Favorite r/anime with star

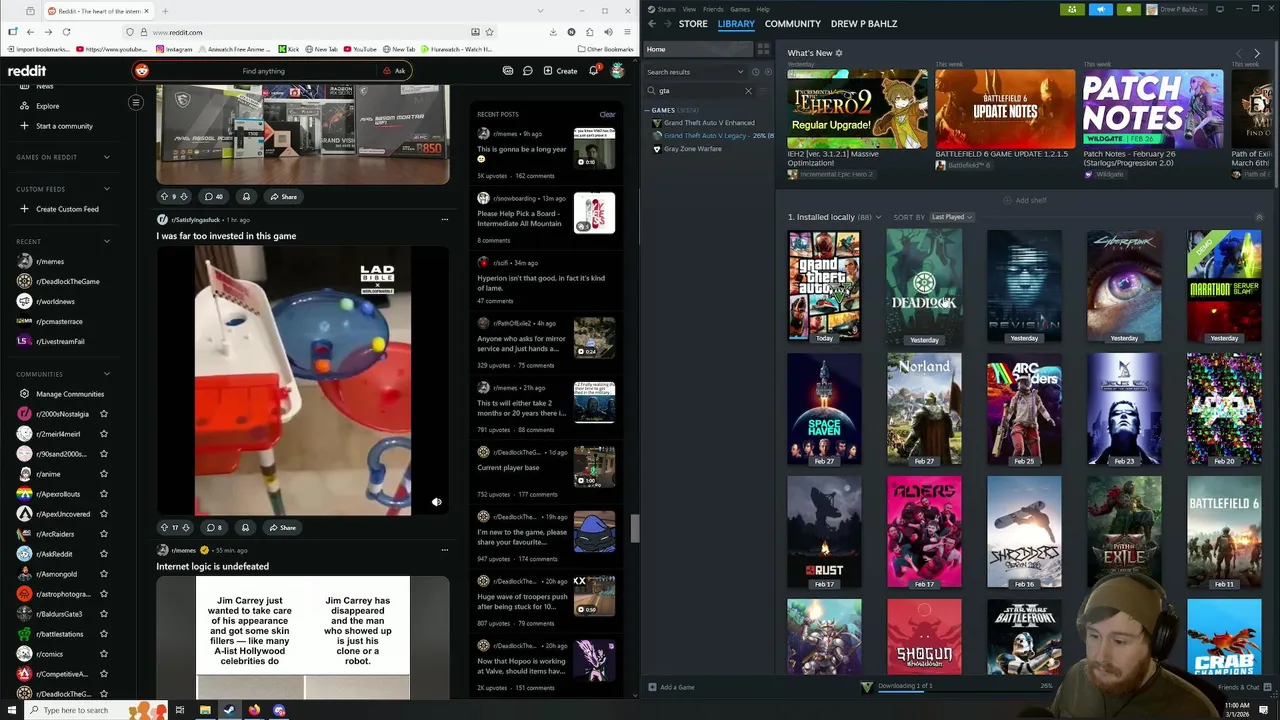(x=103, y=474)
